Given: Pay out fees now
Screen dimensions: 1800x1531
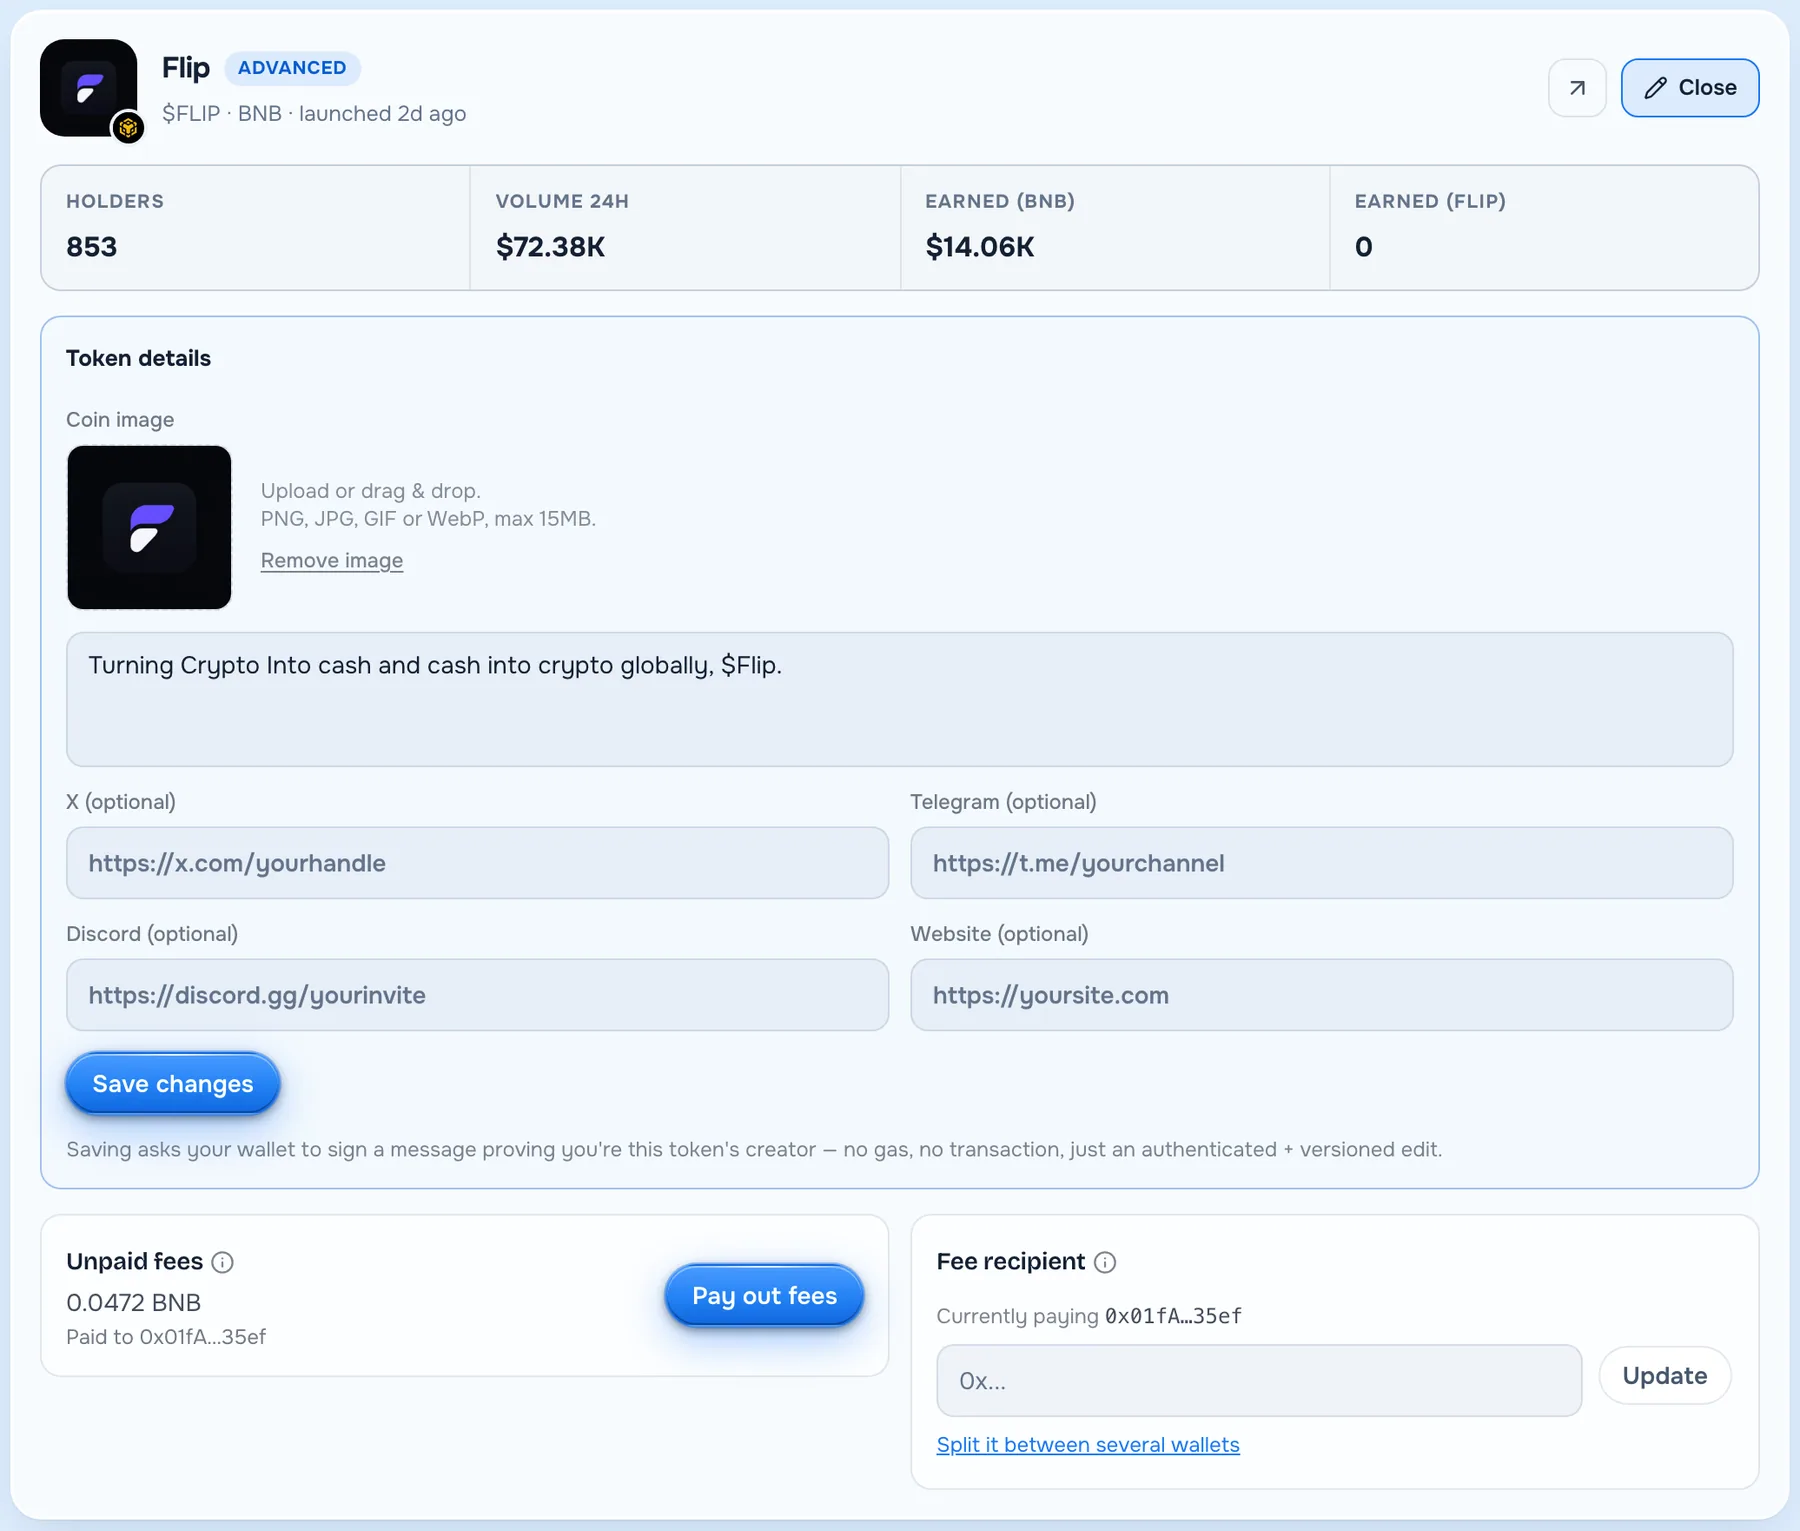Looking at the screenshot, I should [x=764, y=1296].
